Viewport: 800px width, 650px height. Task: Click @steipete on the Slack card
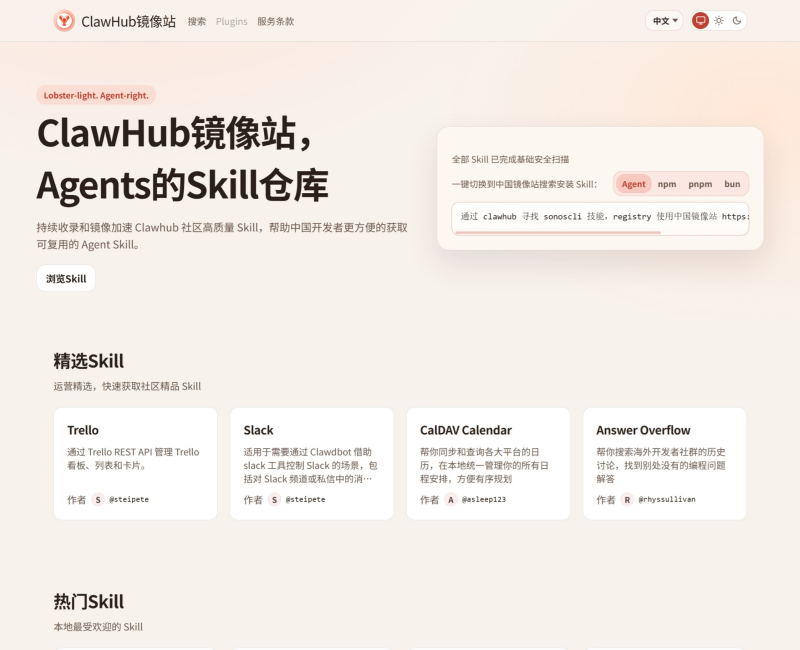coord(306,499)
